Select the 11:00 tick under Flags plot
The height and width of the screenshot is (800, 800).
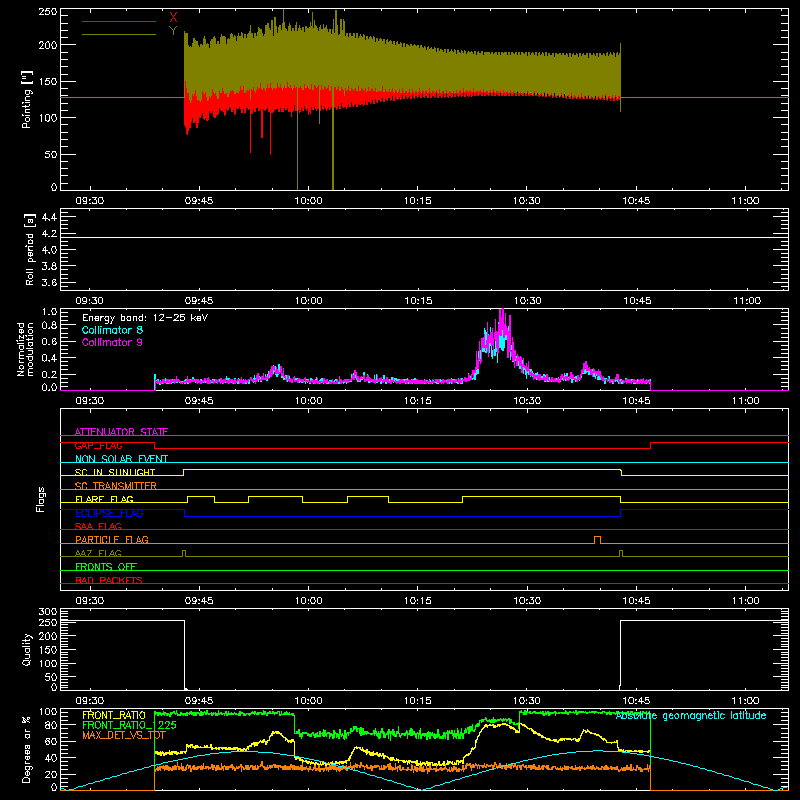[745, 601]
